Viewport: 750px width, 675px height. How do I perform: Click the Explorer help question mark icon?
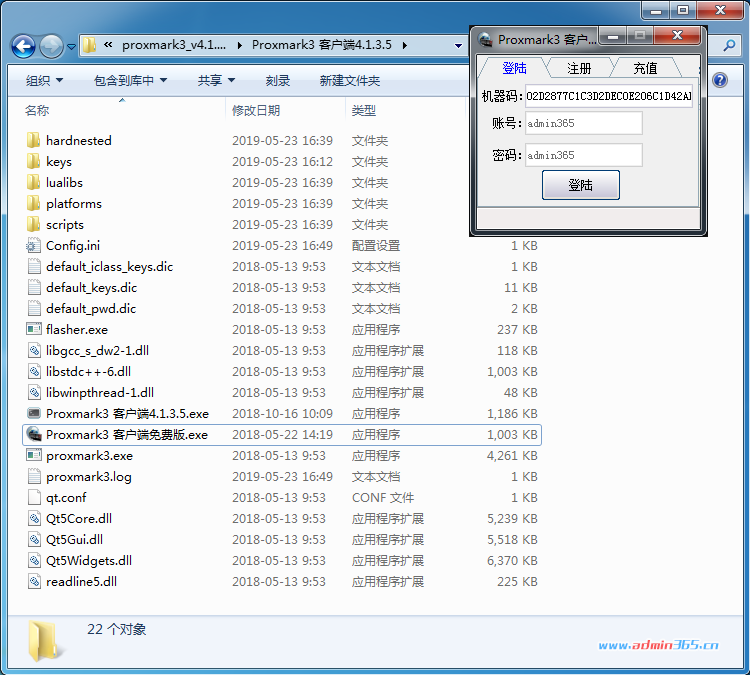pyautogui.click(x=720, y=80)
